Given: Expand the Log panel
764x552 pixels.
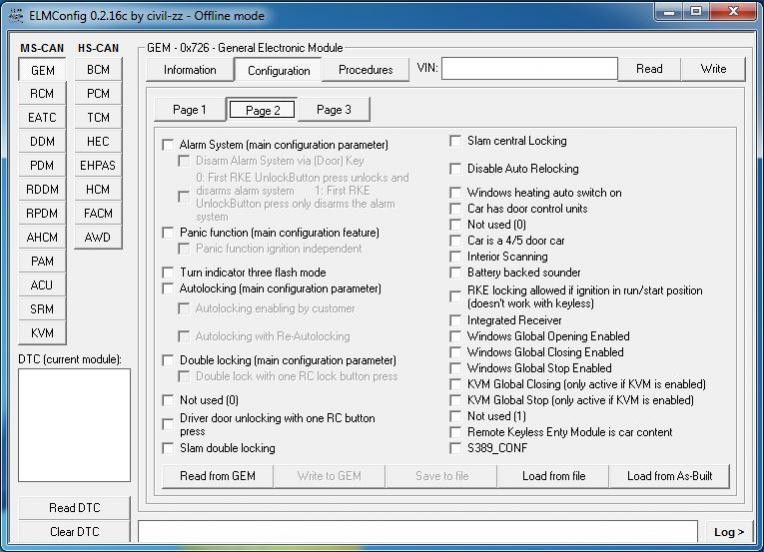Looking at the screenshot, I should (x=728, y=532).
